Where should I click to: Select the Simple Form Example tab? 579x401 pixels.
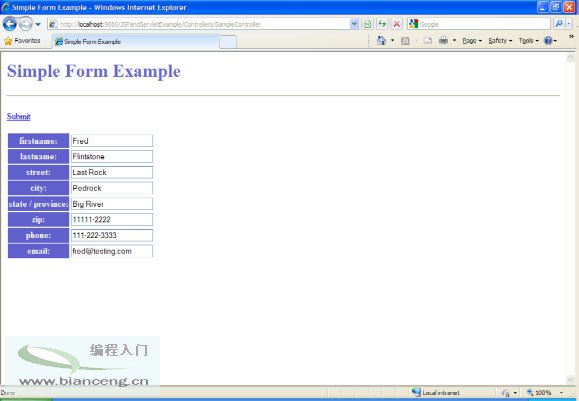[x=136, y=41]
